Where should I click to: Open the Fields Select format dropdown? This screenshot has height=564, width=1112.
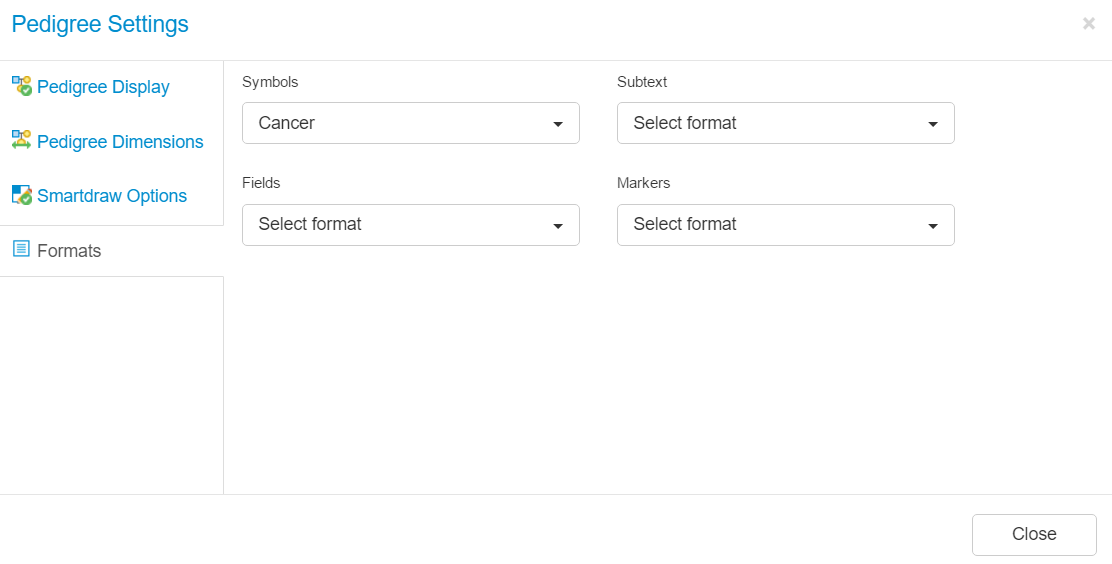411,225
